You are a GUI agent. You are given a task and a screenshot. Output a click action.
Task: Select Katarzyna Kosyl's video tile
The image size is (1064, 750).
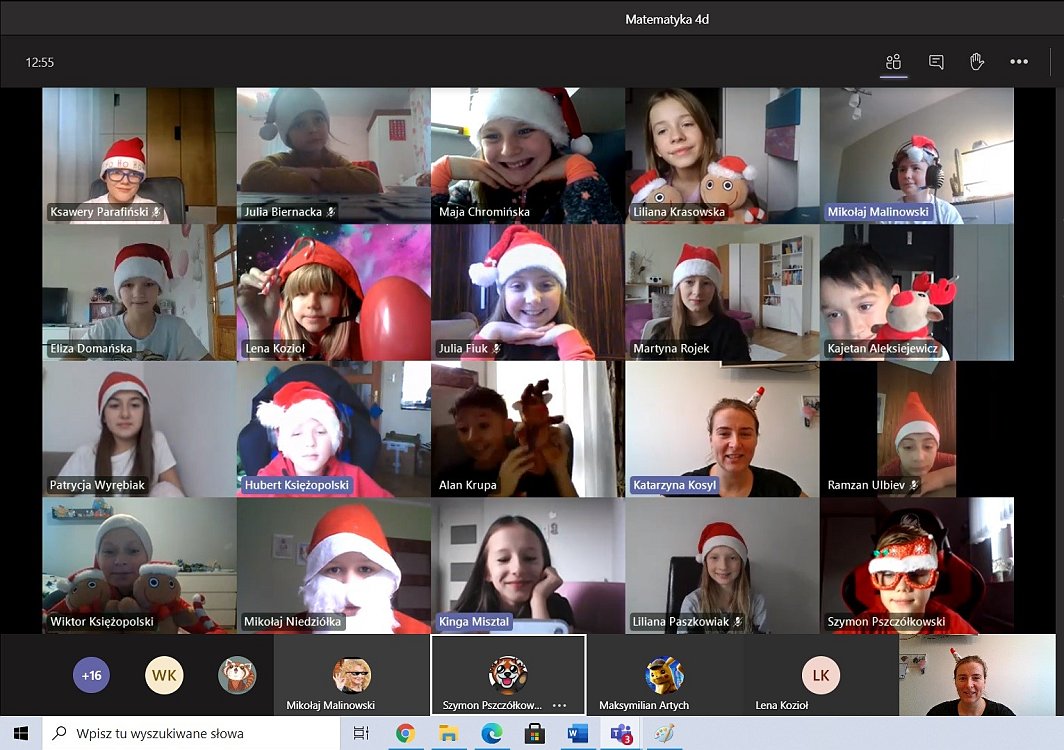click(x=722, y=429)
